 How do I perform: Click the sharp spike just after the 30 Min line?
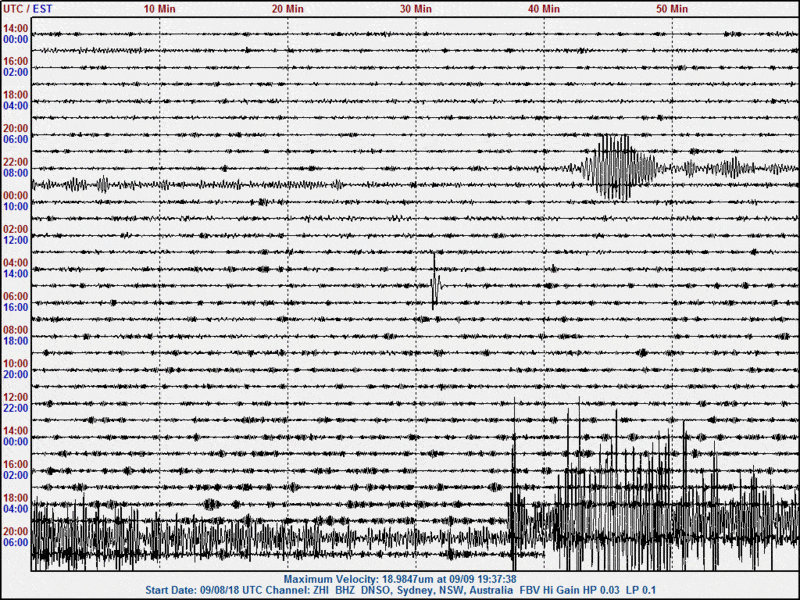pos(435,282)
